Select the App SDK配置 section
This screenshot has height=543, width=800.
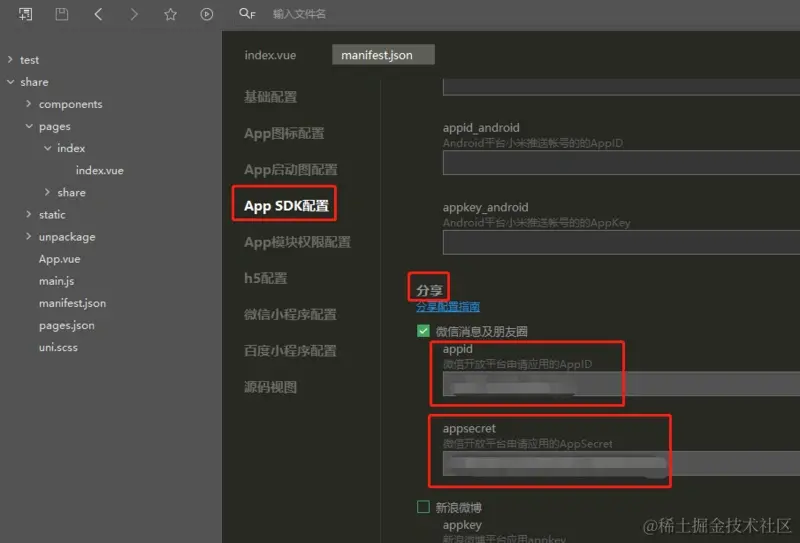(286, 206)
